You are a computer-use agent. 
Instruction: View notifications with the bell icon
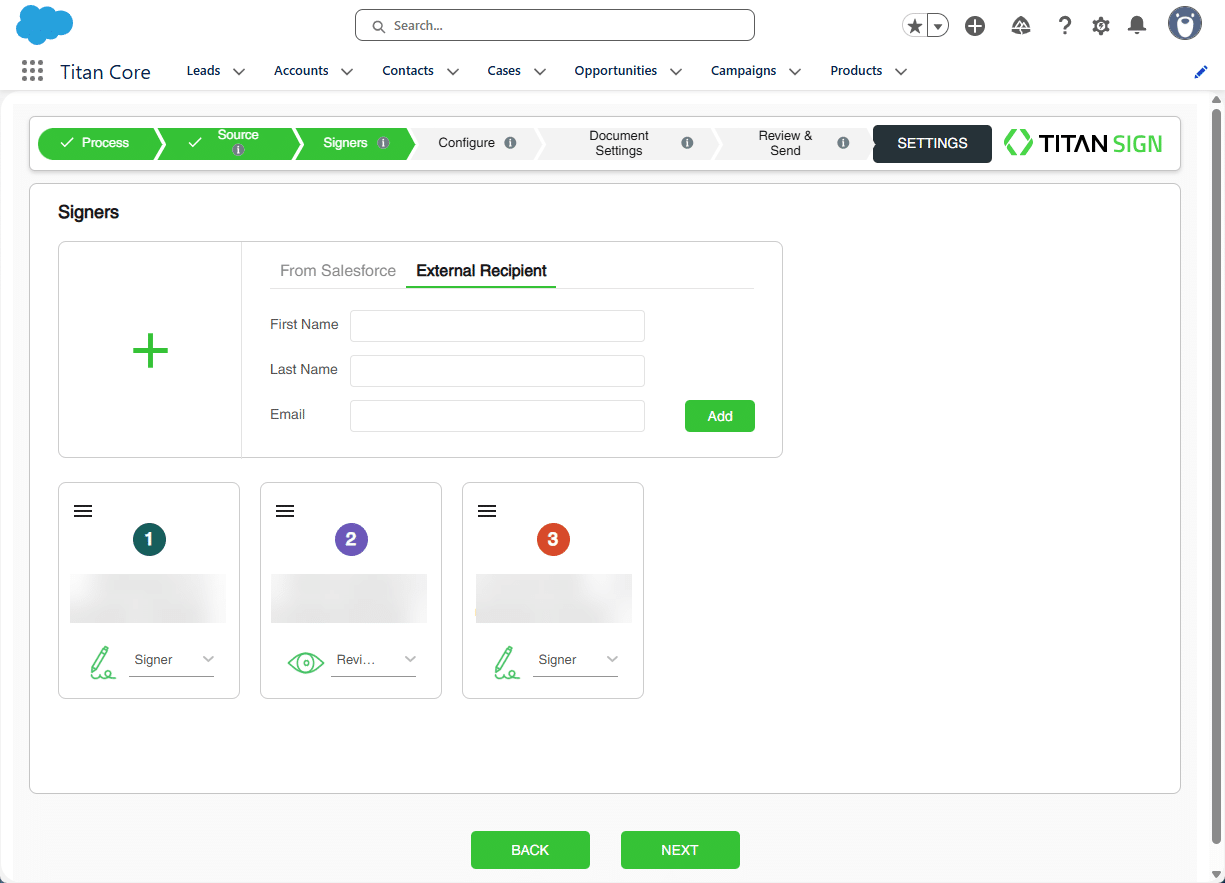(1136, 25)
